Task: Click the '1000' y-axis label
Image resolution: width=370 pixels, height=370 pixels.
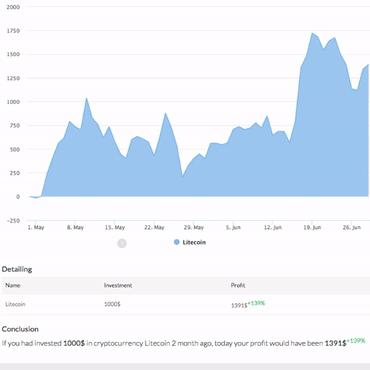Action: click(13, 102)
